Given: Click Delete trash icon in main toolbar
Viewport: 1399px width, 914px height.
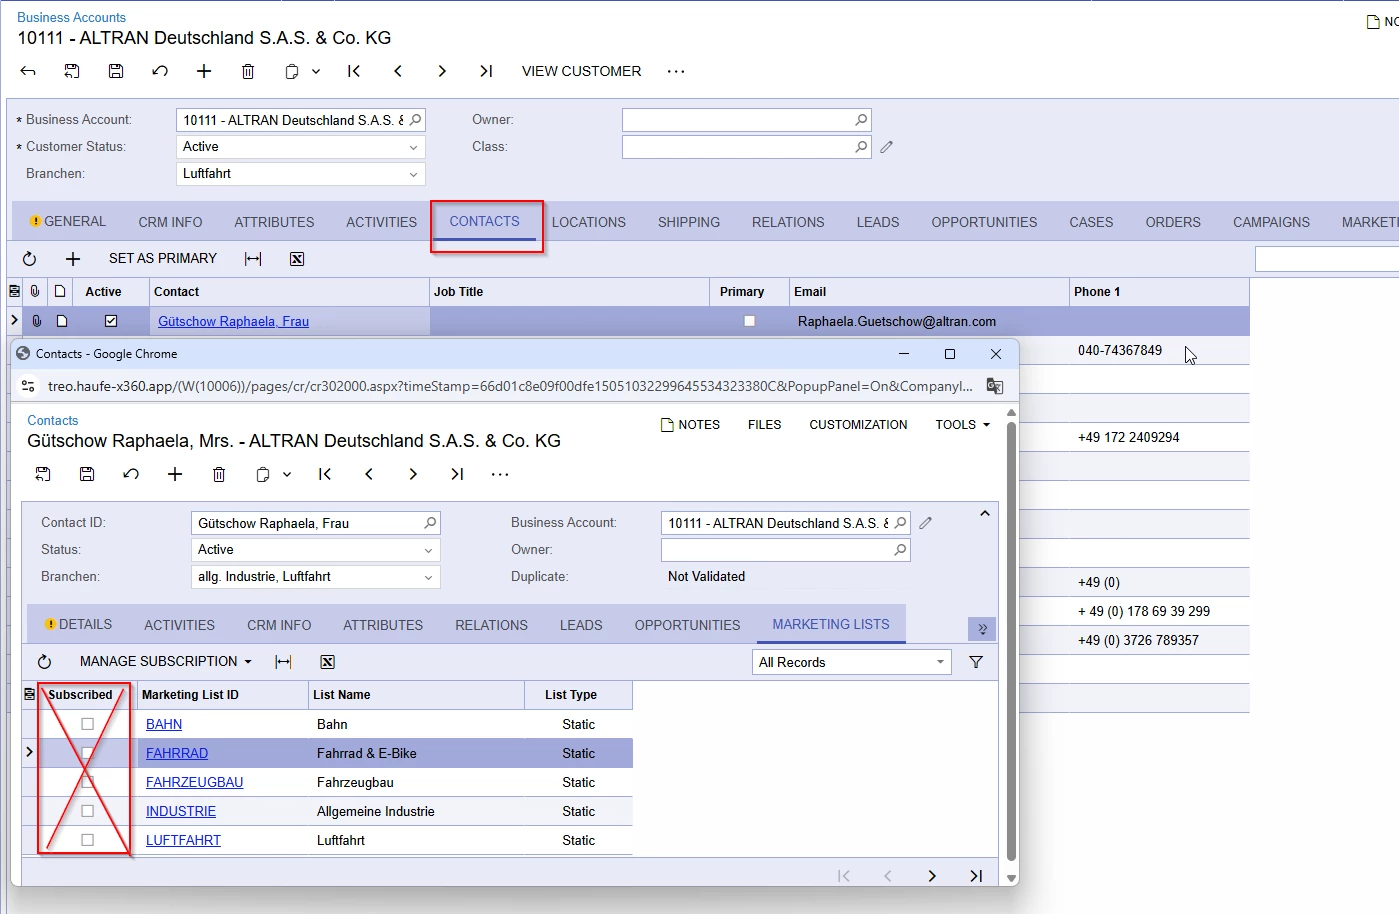Looking at the screenshot, I should [x=248, y=71].
